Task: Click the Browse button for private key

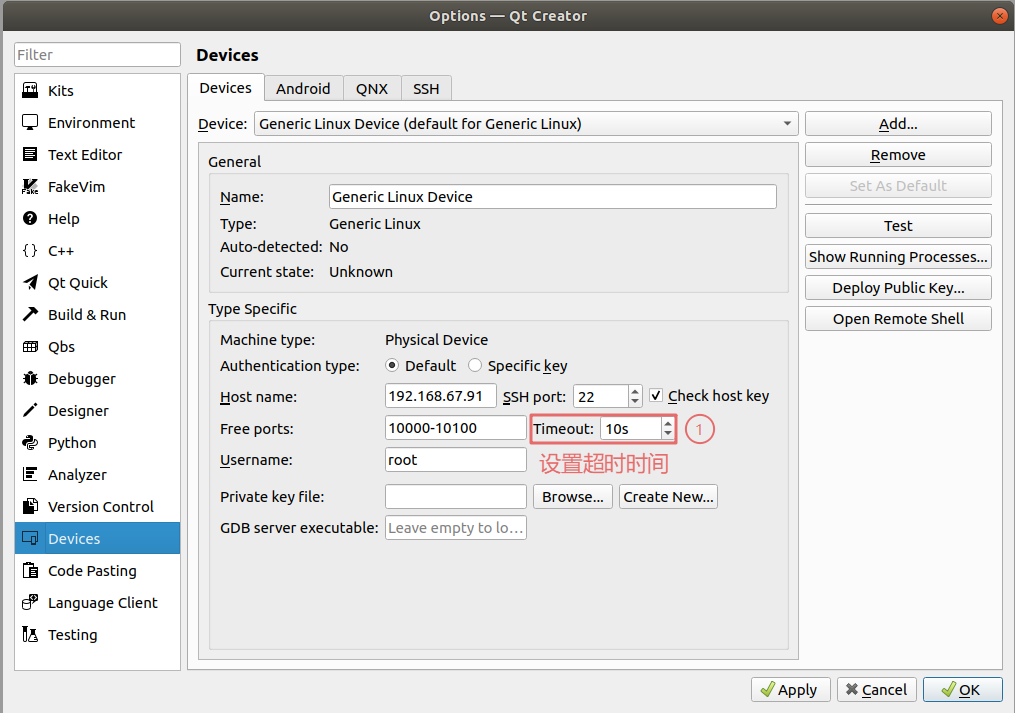Action: pos(573,497)
